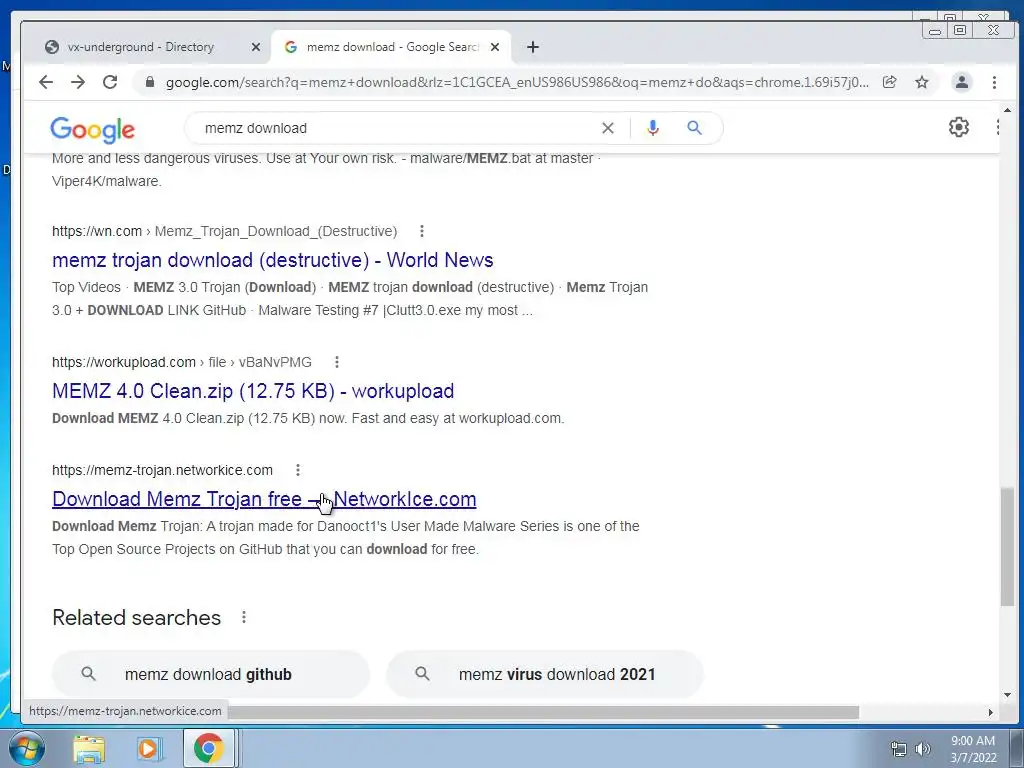Click the Chrome taskbar icon
This screenshot has width=1024, height=768.
[x=208, y=749]
